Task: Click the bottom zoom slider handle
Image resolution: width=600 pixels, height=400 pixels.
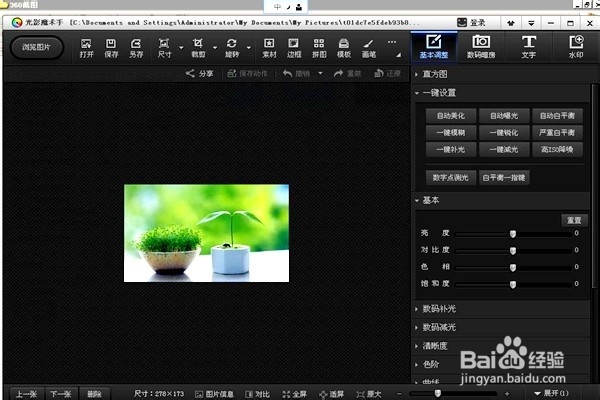Action: [438, 393]
